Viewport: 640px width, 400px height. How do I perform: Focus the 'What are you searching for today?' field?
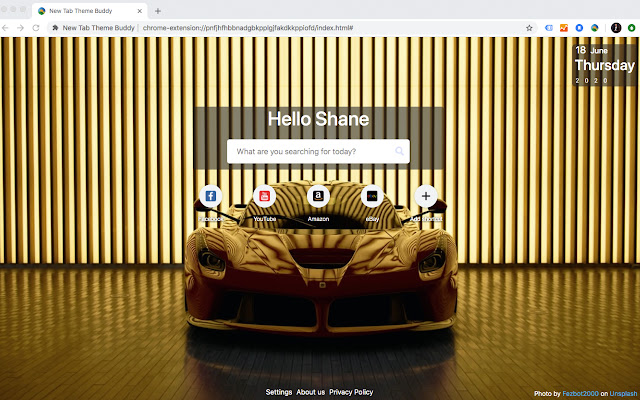coord(318,151)
